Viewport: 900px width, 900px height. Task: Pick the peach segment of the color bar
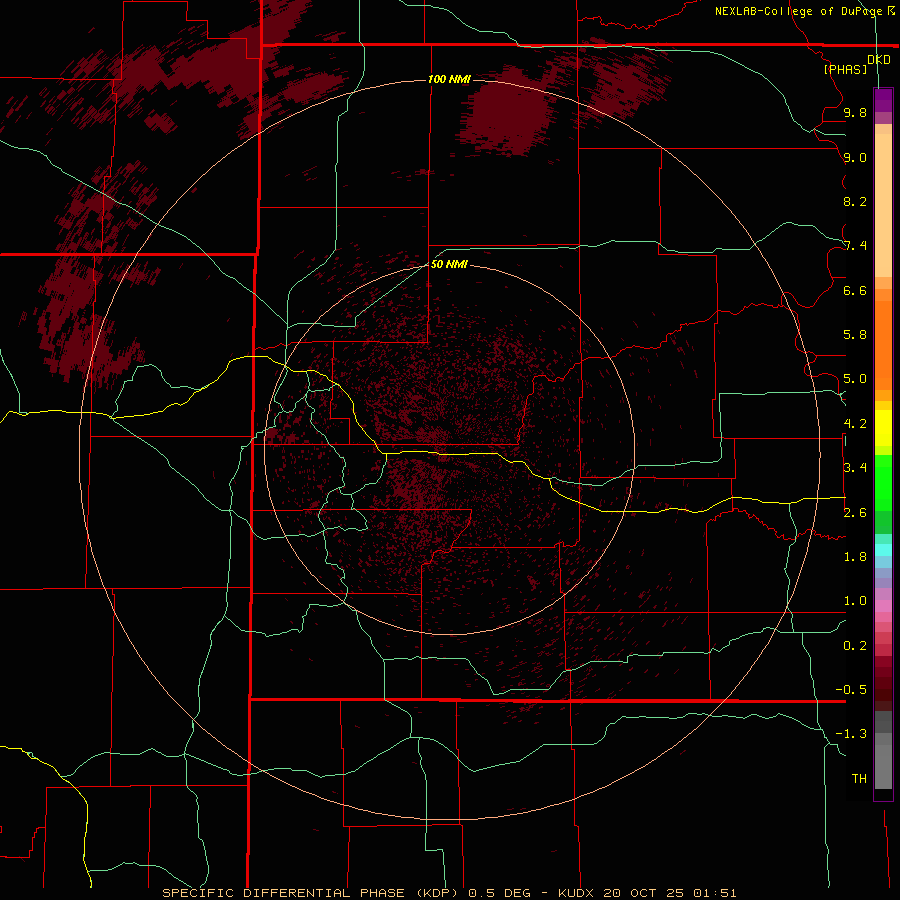coord(883,205)
